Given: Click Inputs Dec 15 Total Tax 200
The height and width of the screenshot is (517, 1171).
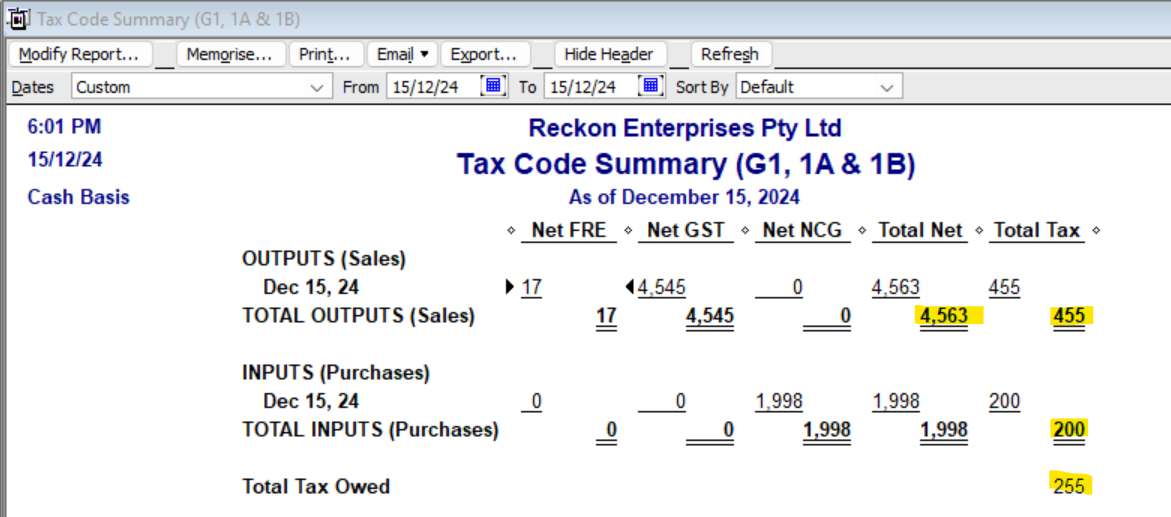Looking at the screenshot, I should coord(1004,402).
